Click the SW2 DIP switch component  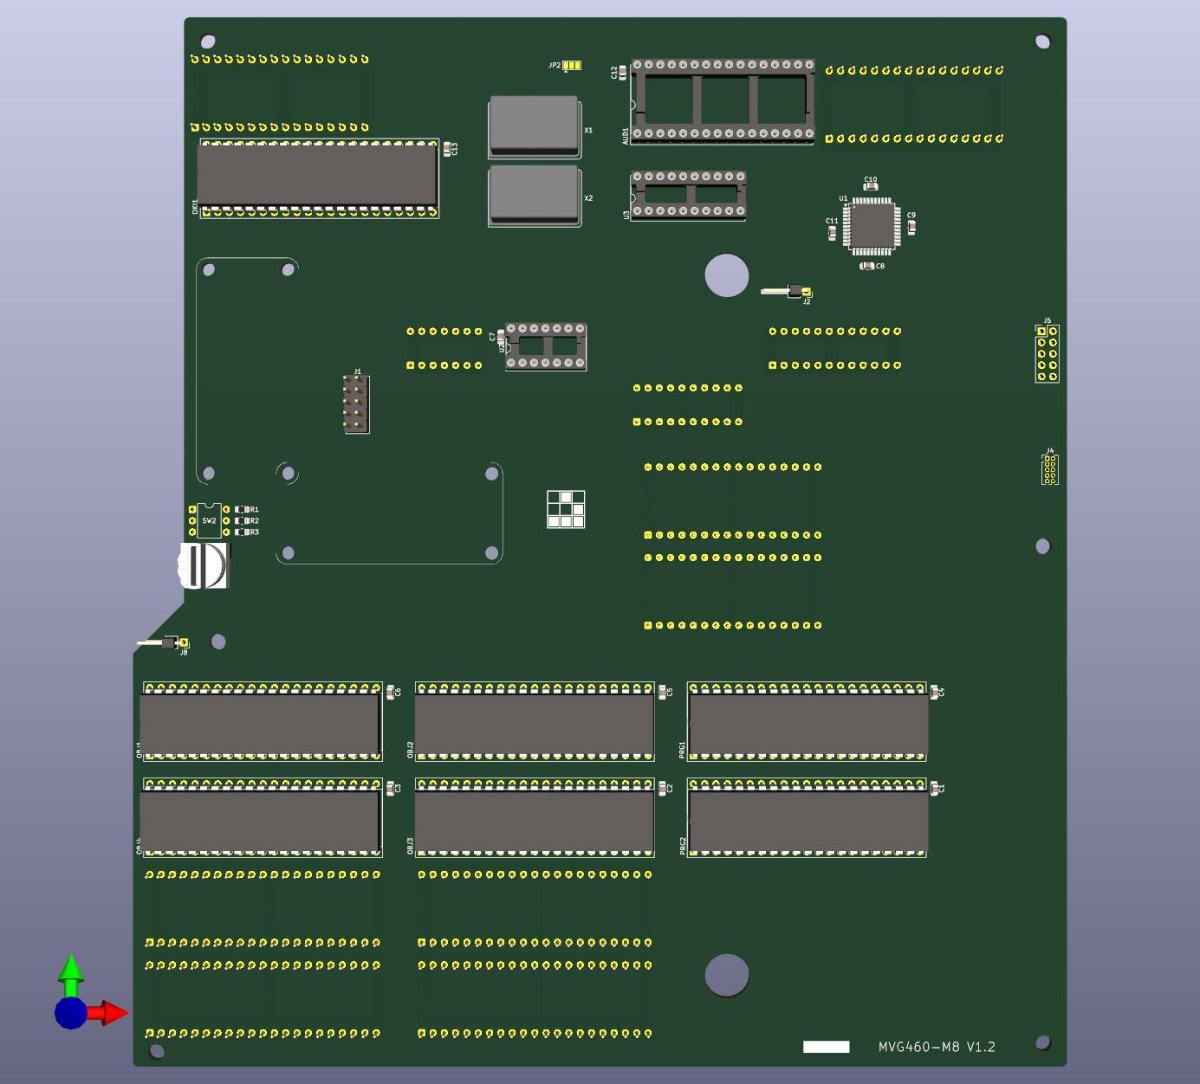(x=209, y=520)
